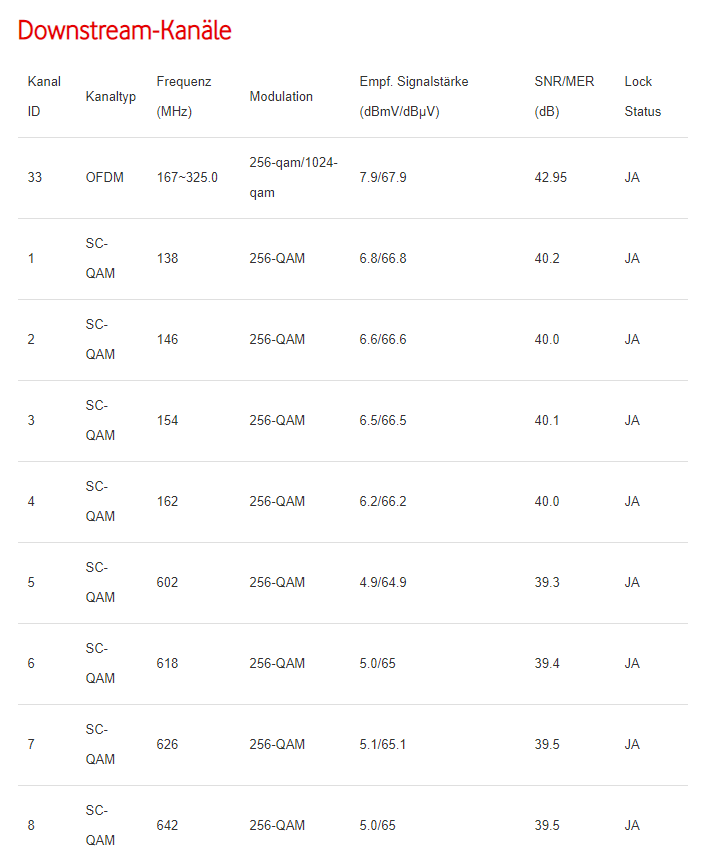The image size is (724, 851).
Task: Click the 40.1 SNR value
Action: click(x=547, y=421)
